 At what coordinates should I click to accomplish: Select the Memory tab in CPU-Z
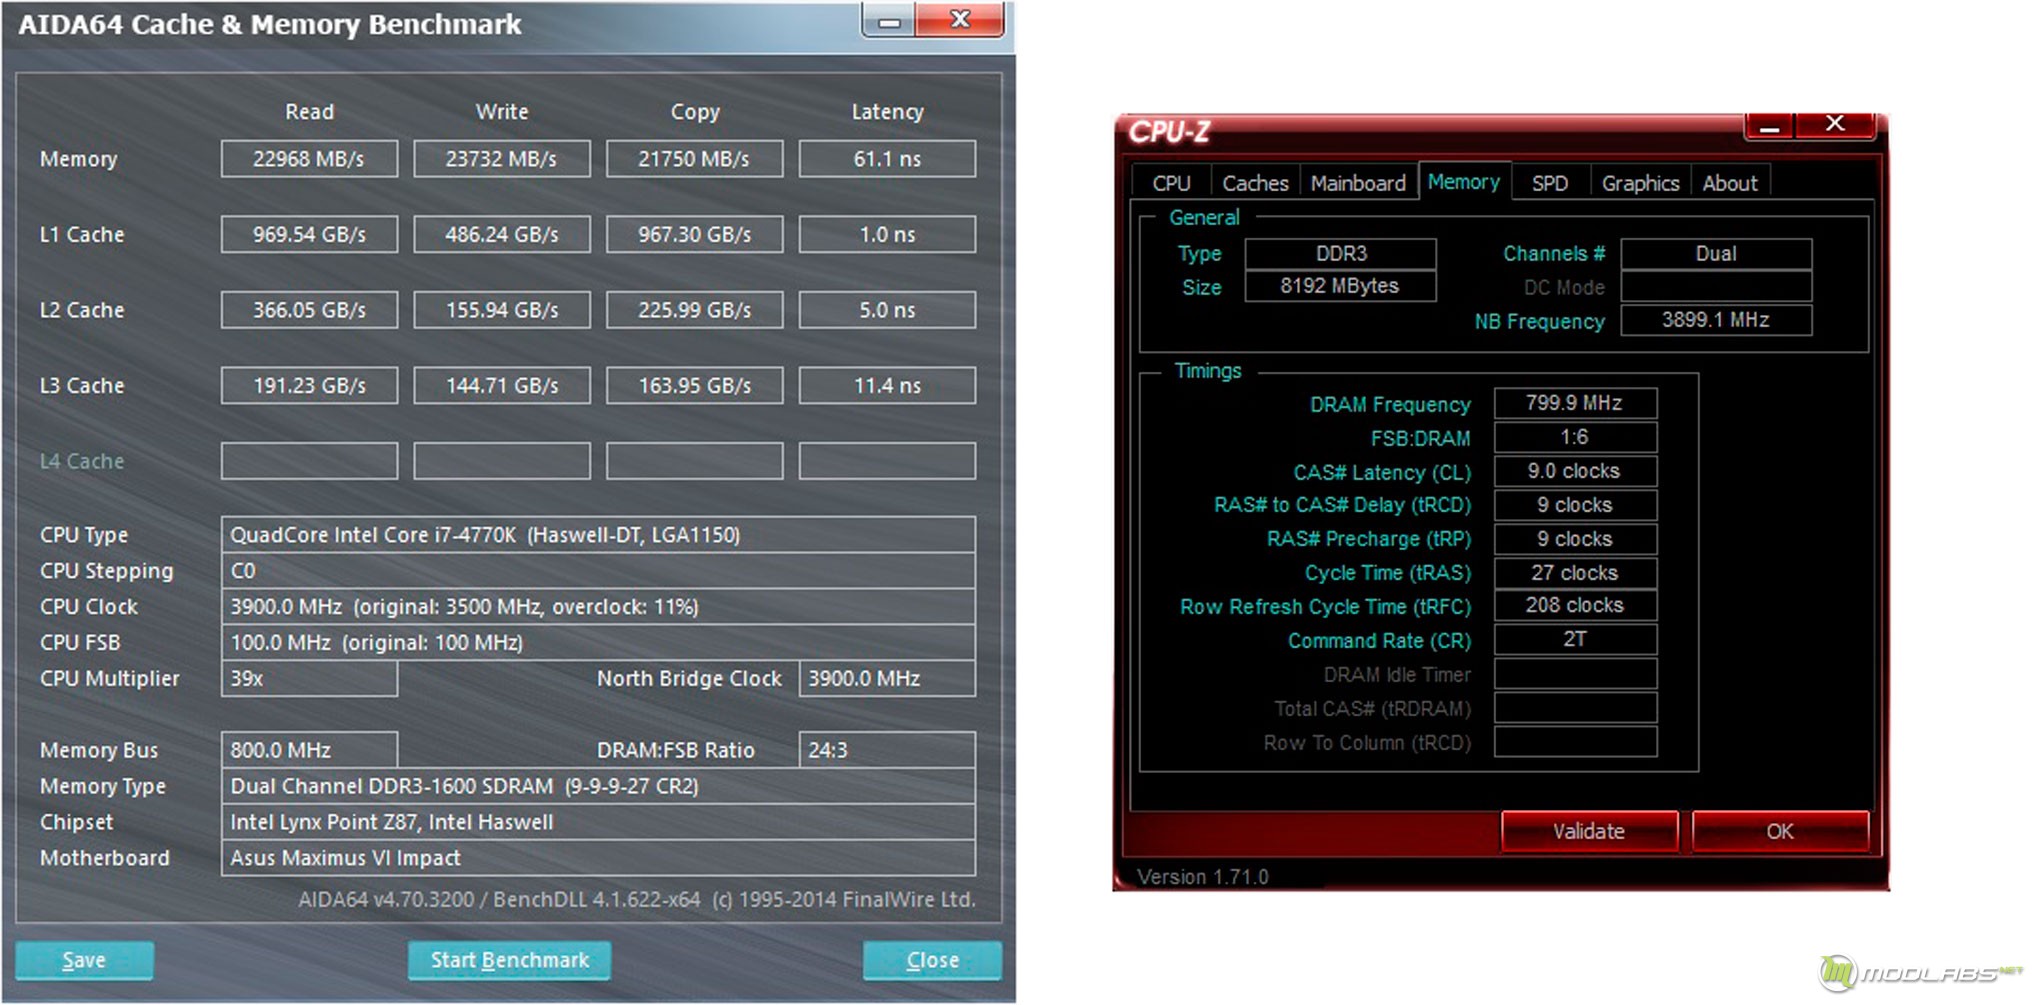click(x=1464, y=181)
